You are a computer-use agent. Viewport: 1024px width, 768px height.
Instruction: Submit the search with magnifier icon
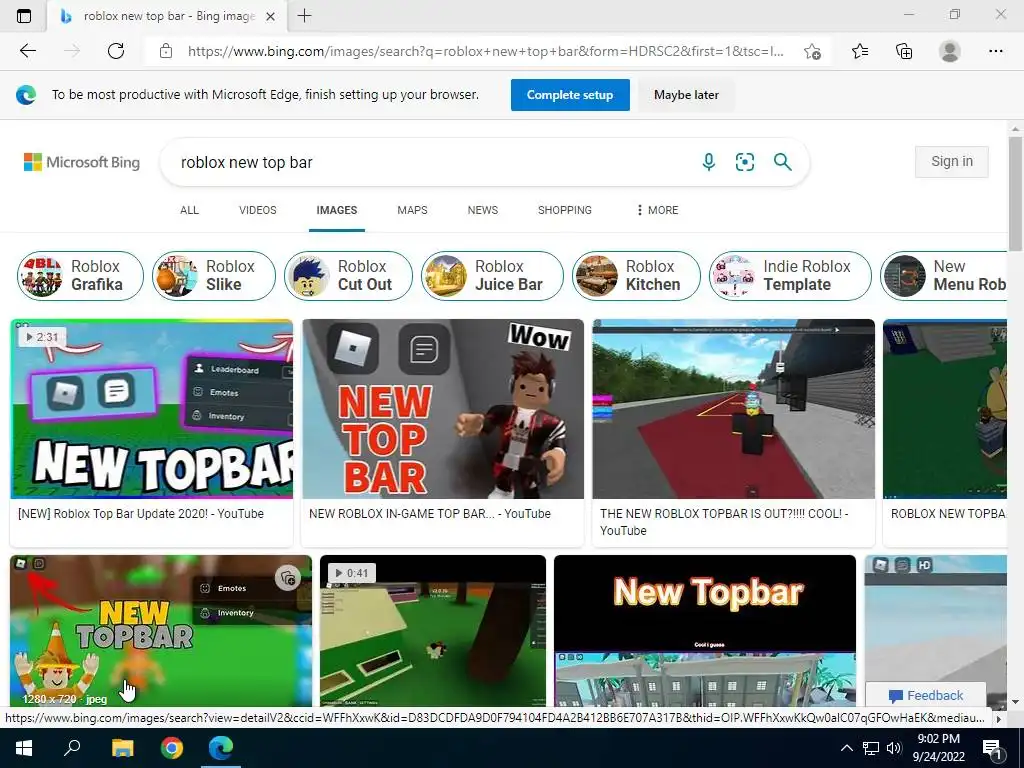point(782,161)
